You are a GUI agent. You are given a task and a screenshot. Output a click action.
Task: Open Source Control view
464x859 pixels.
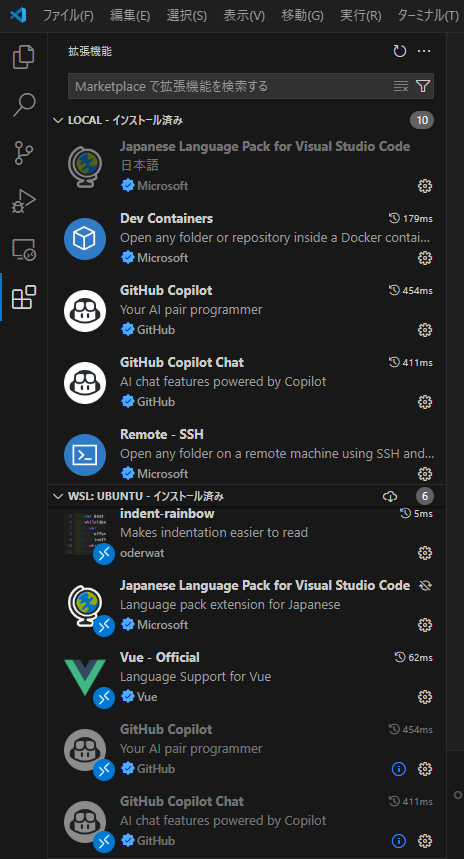tap(24, 153)
